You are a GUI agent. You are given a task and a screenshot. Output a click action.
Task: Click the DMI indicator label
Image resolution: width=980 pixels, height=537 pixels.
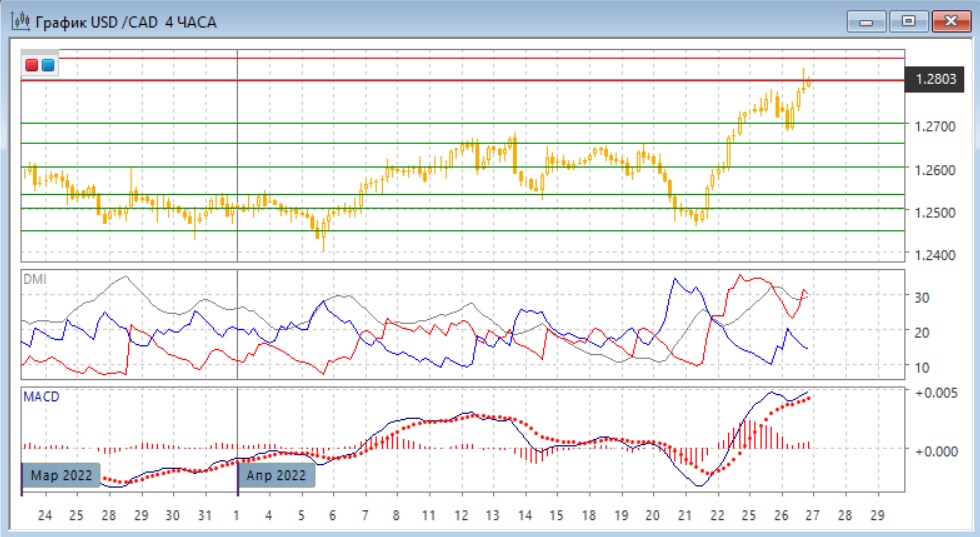pos(34,279)
